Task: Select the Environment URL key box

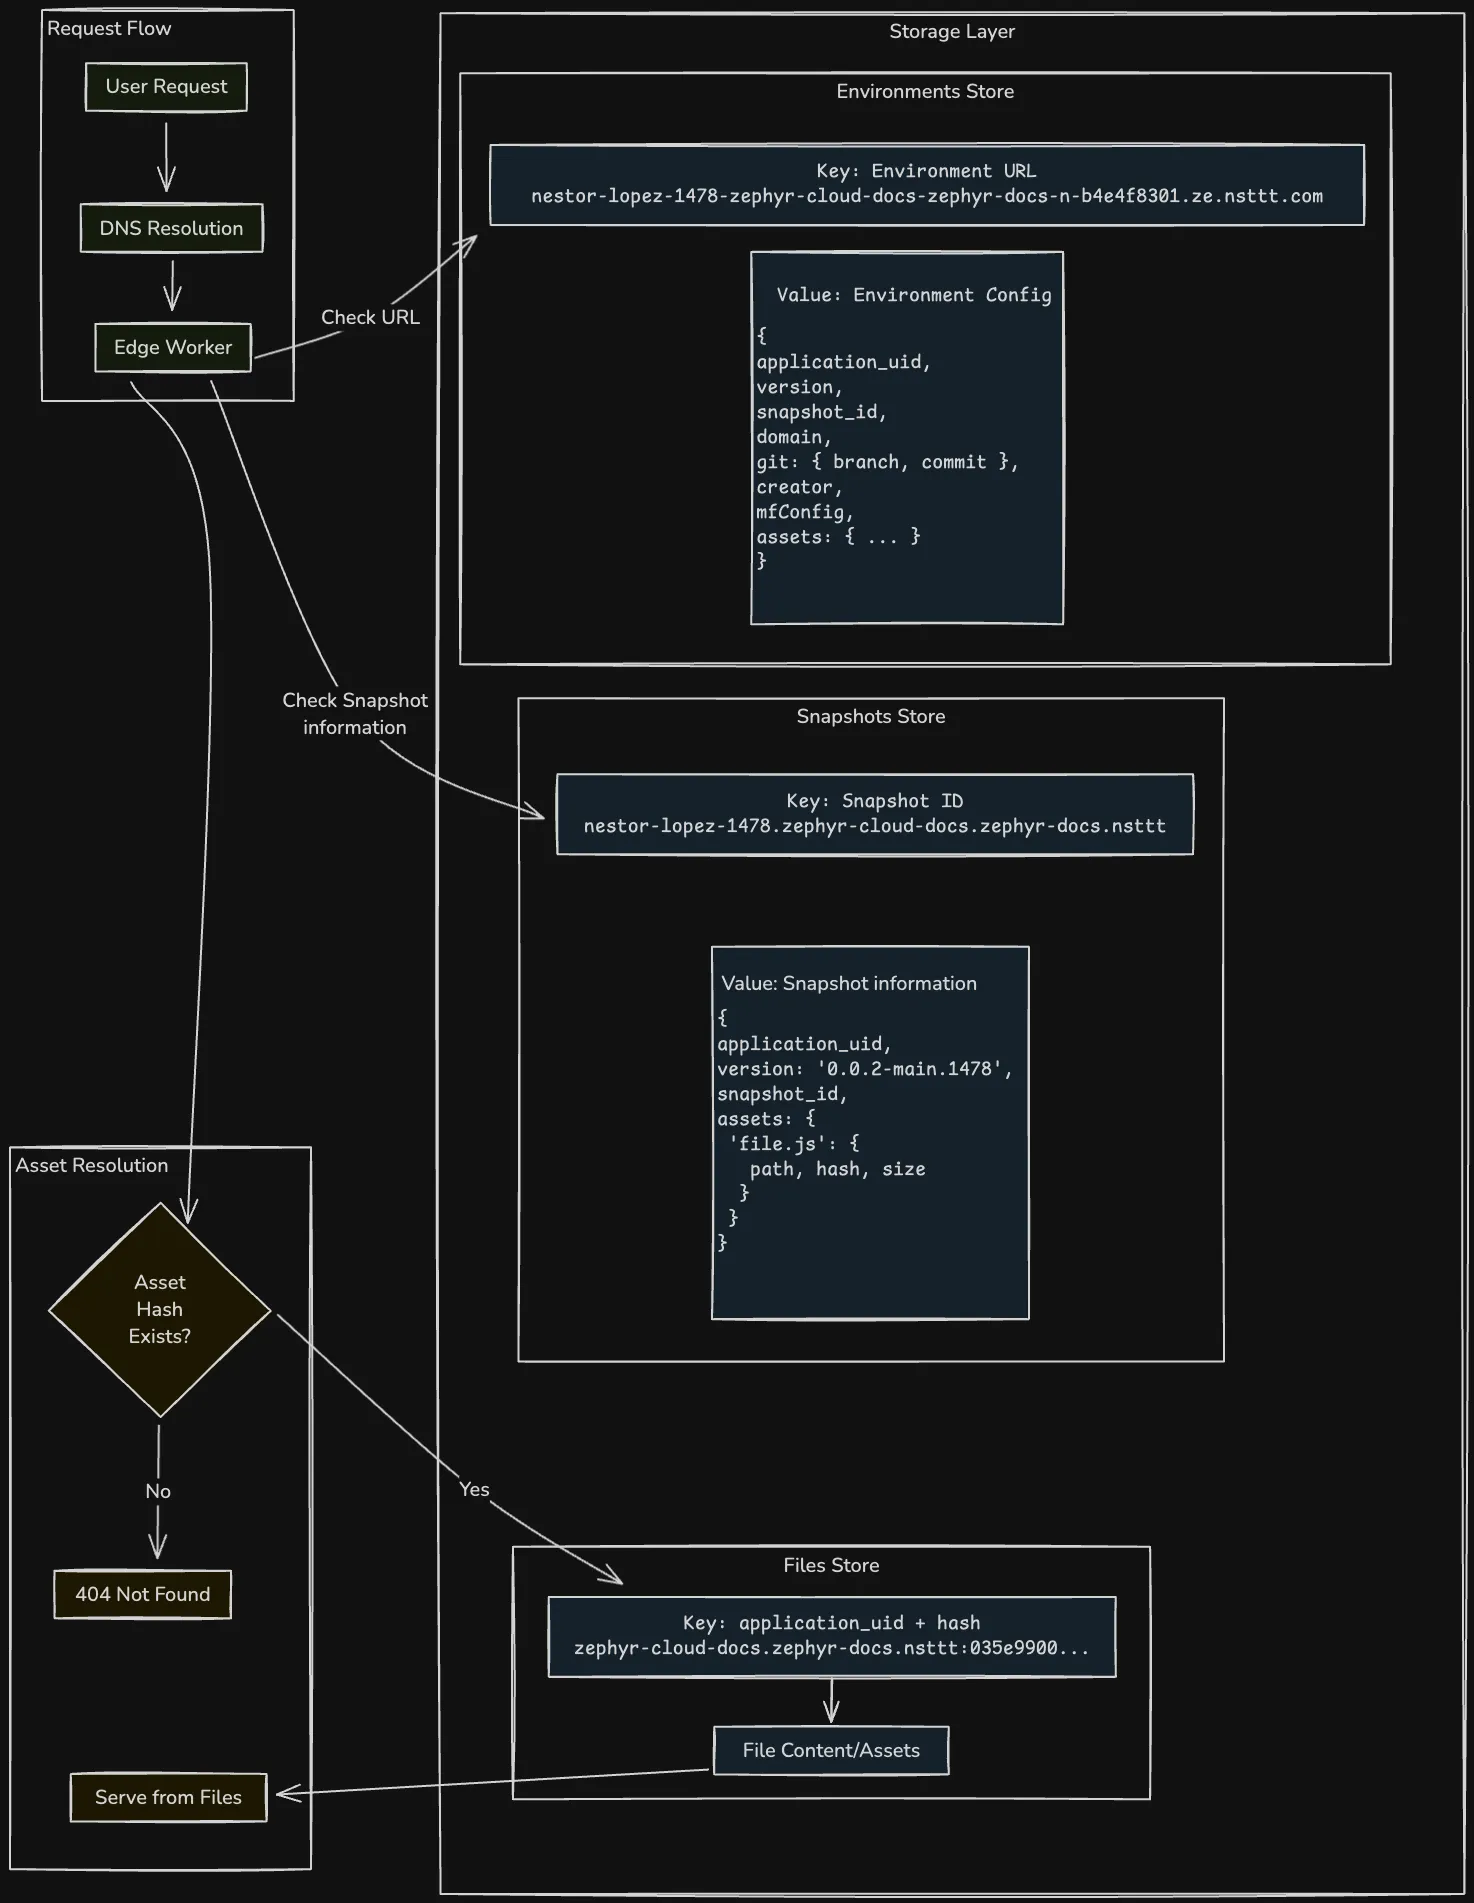Action: coord(926,185)
